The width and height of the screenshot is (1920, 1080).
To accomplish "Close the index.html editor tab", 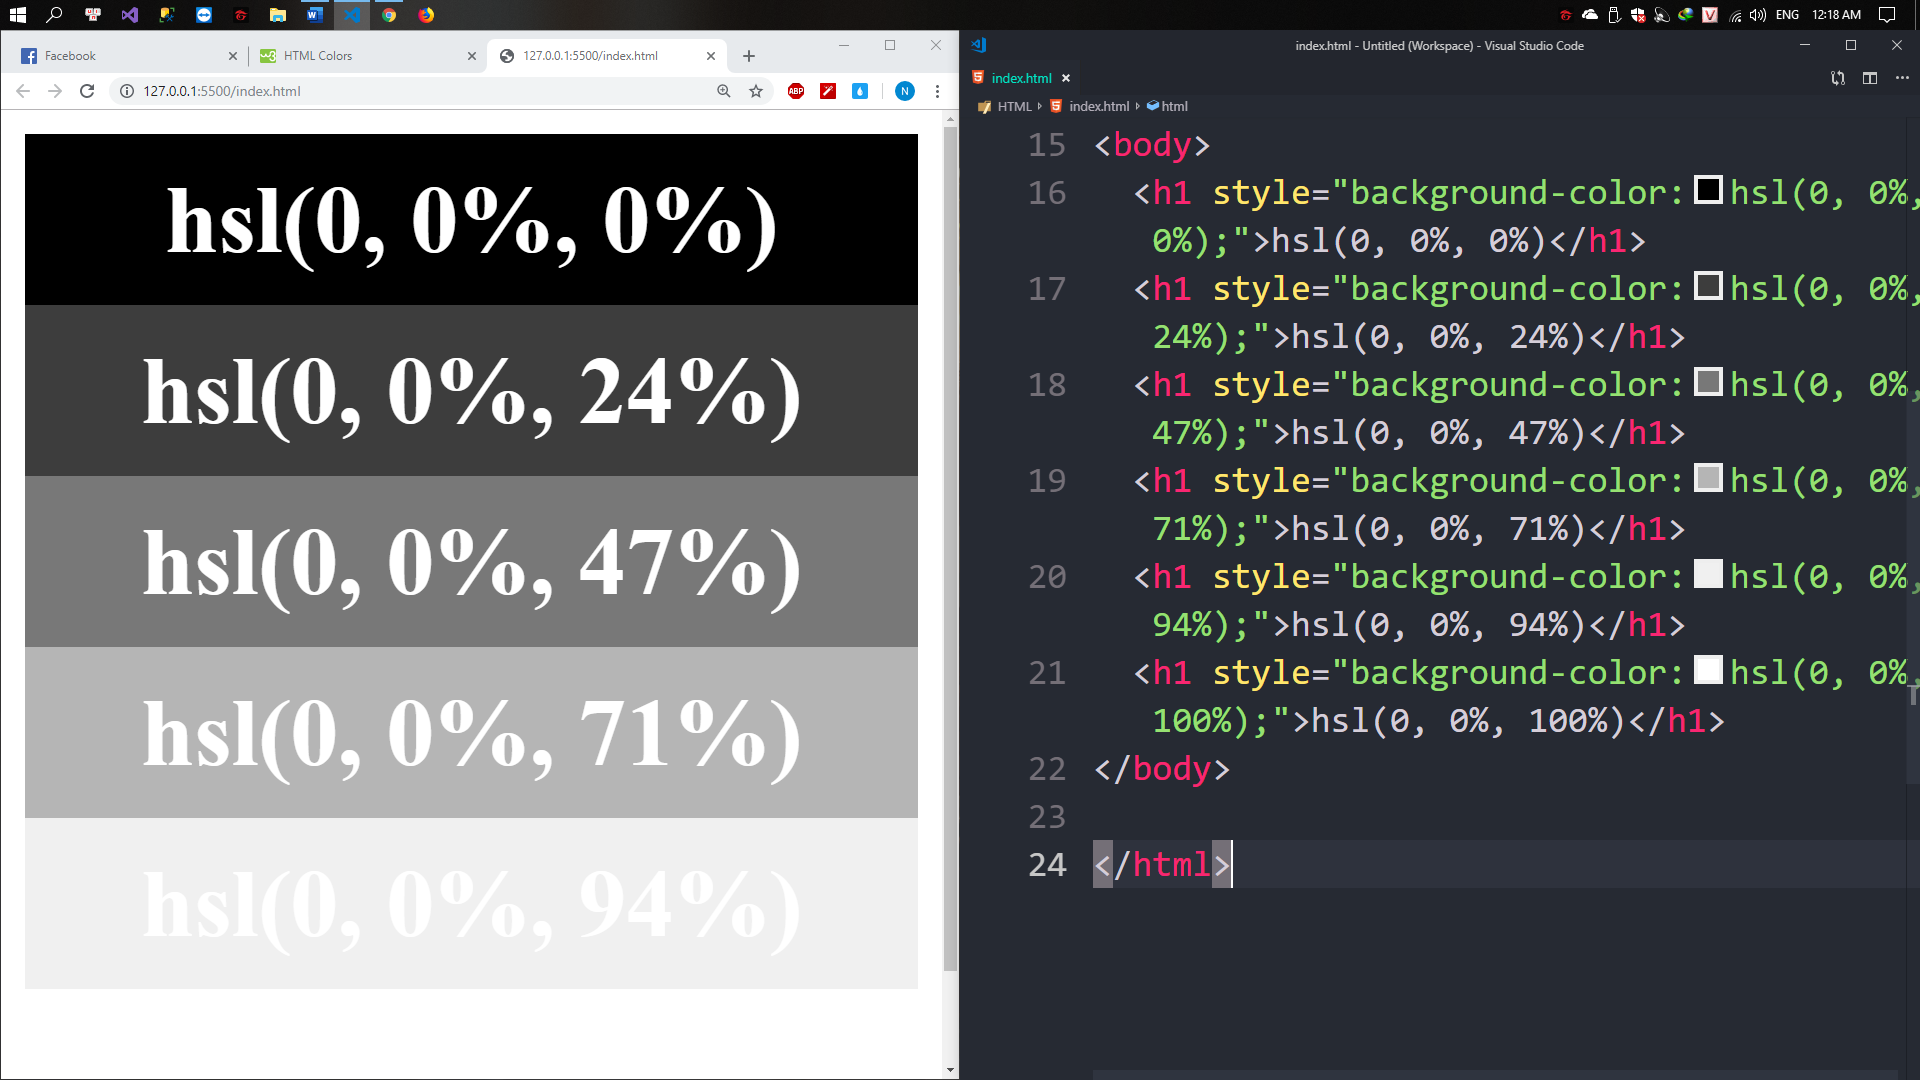I will point(1066,78).
